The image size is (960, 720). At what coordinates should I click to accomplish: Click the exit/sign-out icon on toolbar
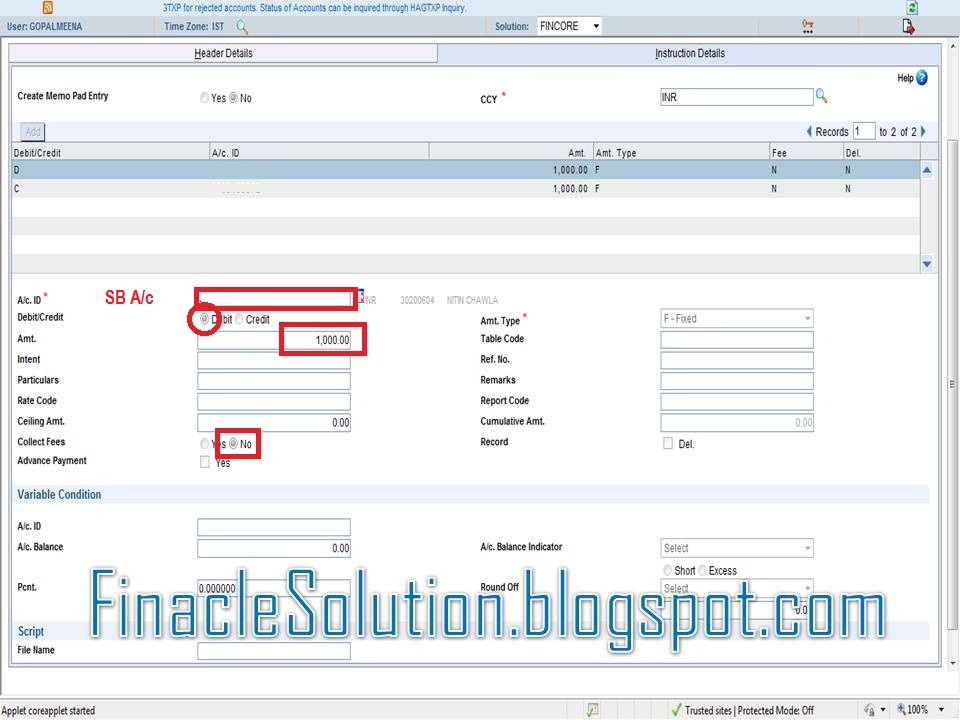point(908,26)
